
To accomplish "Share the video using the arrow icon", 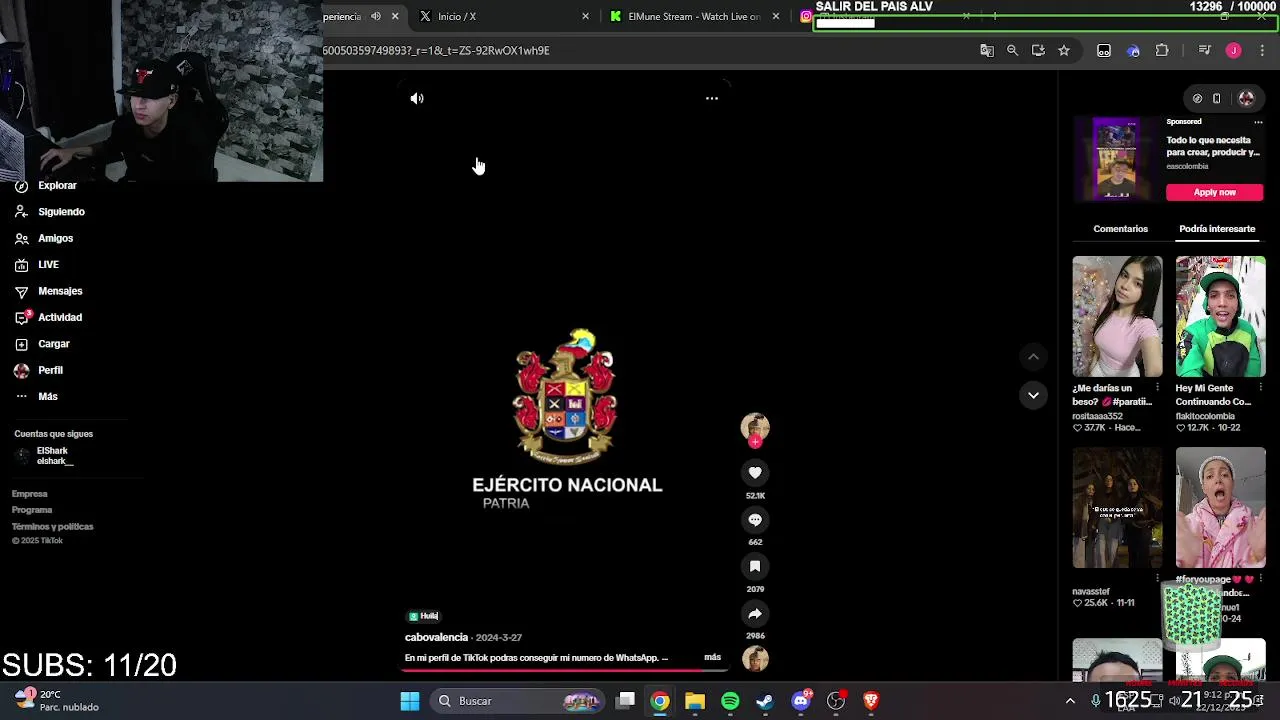I will click(755, 613).
